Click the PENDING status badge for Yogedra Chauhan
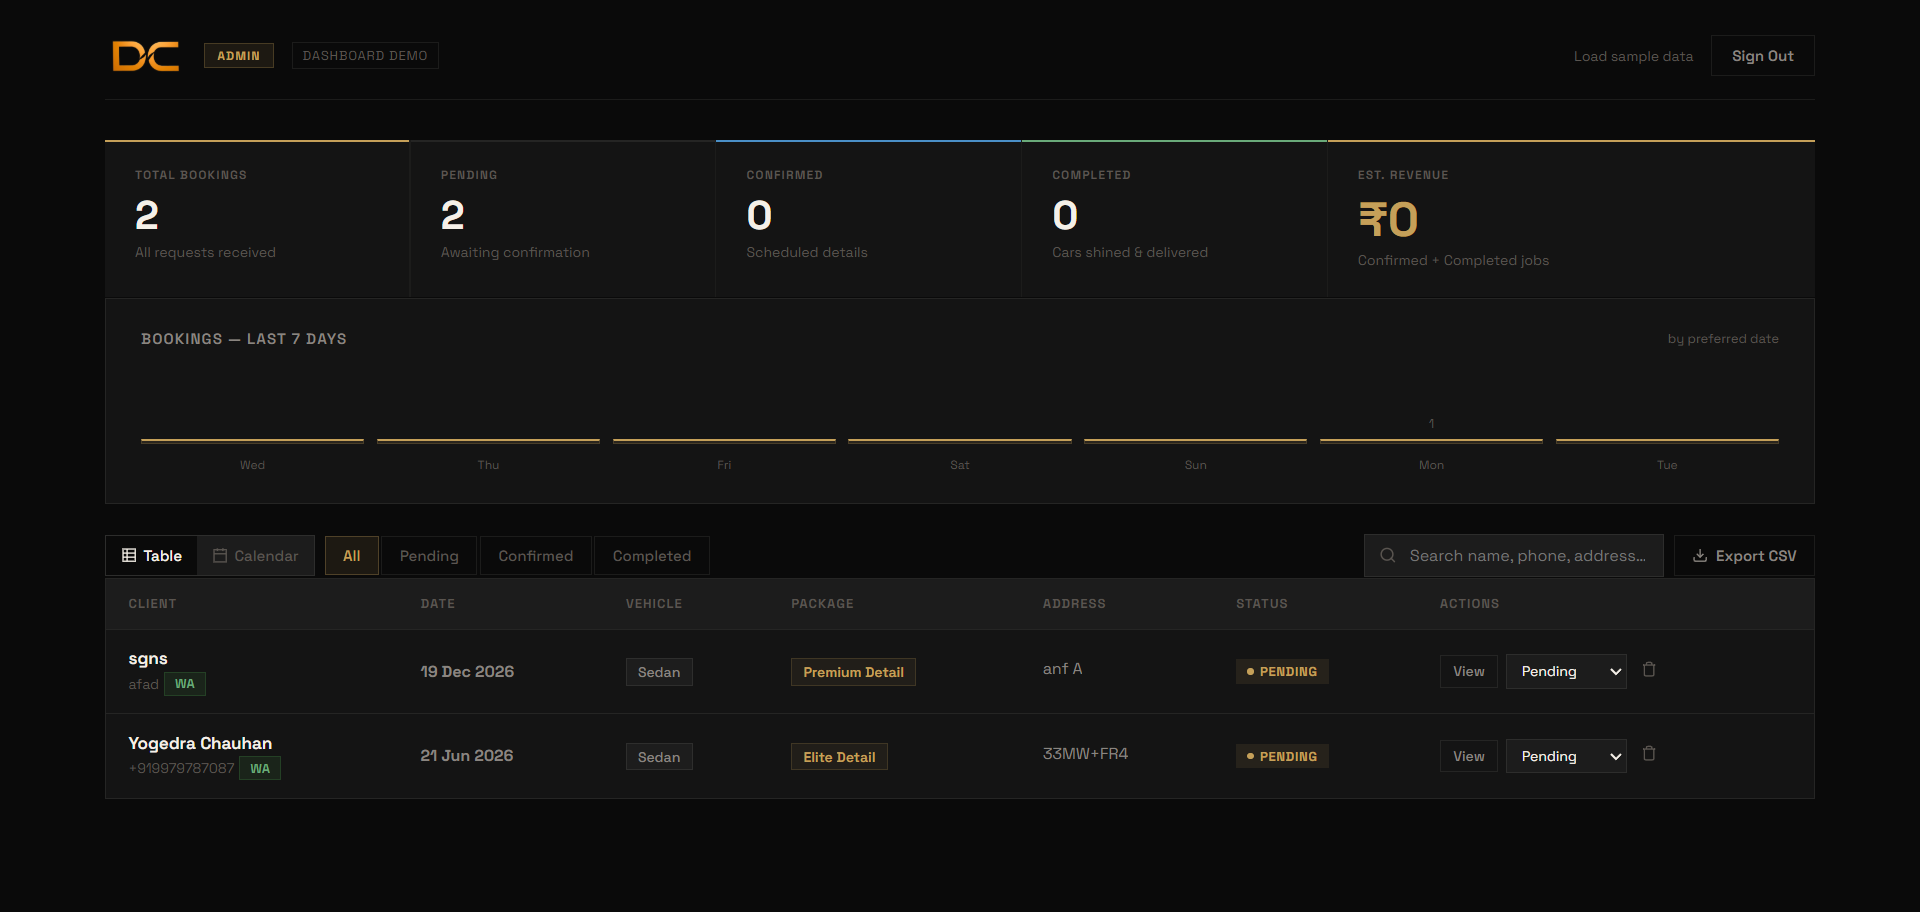 1282,756
